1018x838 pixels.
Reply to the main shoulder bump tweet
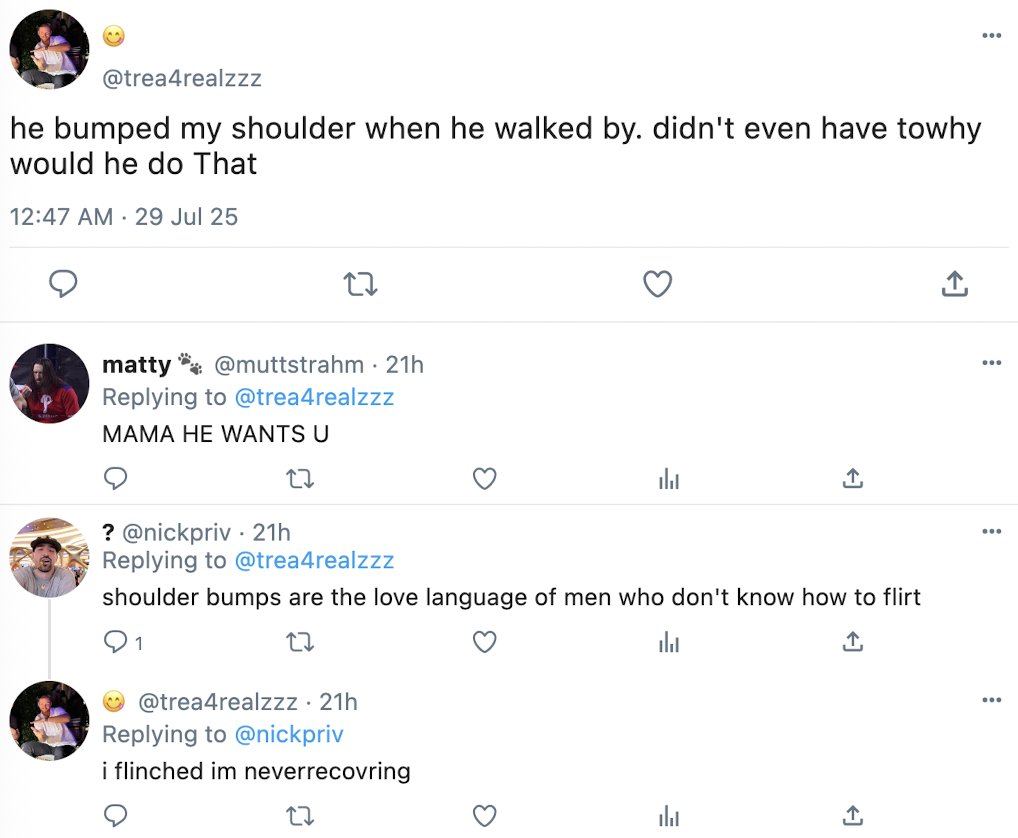[x=63, y=285]
